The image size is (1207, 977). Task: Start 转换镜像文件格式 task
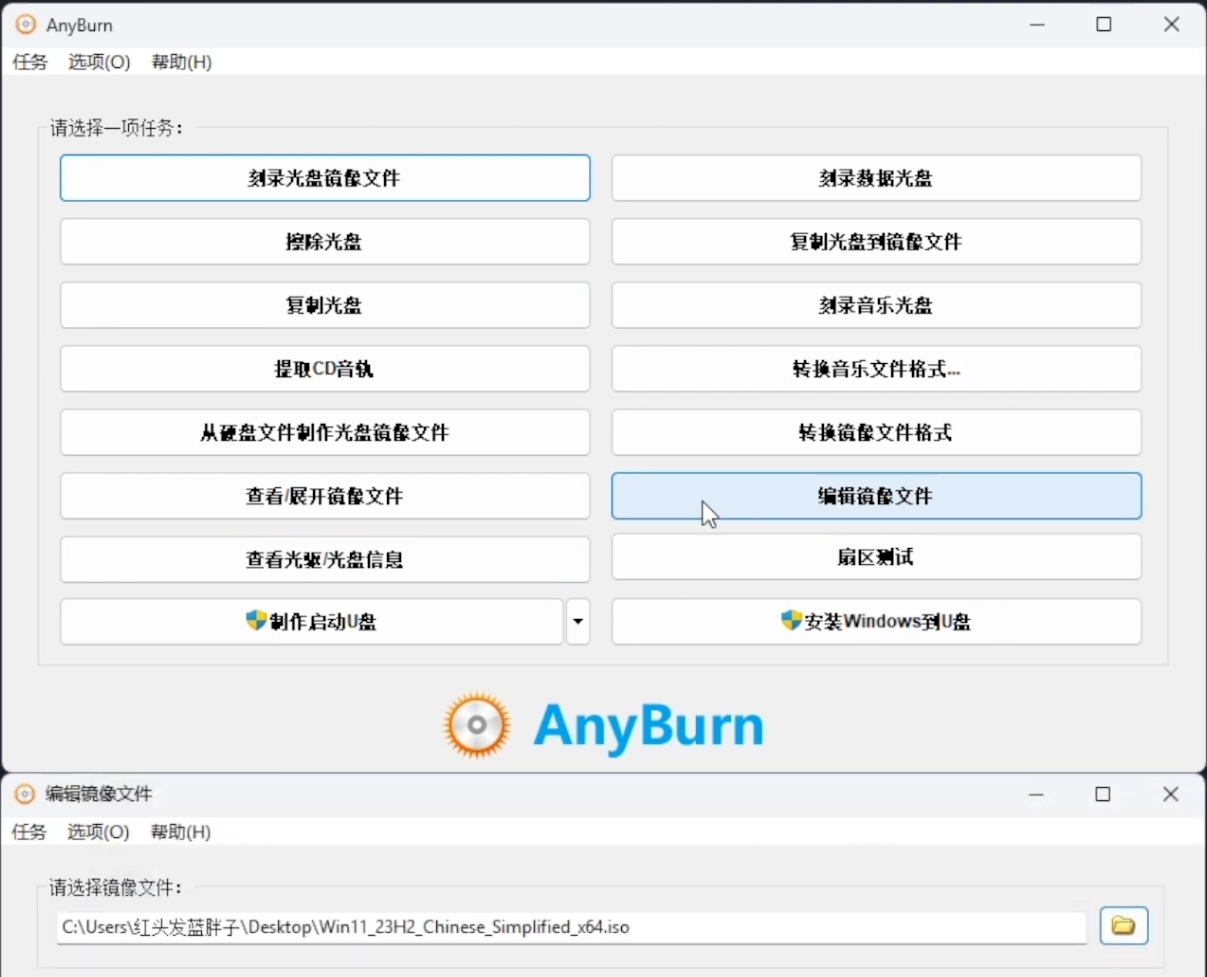point(876,433)
